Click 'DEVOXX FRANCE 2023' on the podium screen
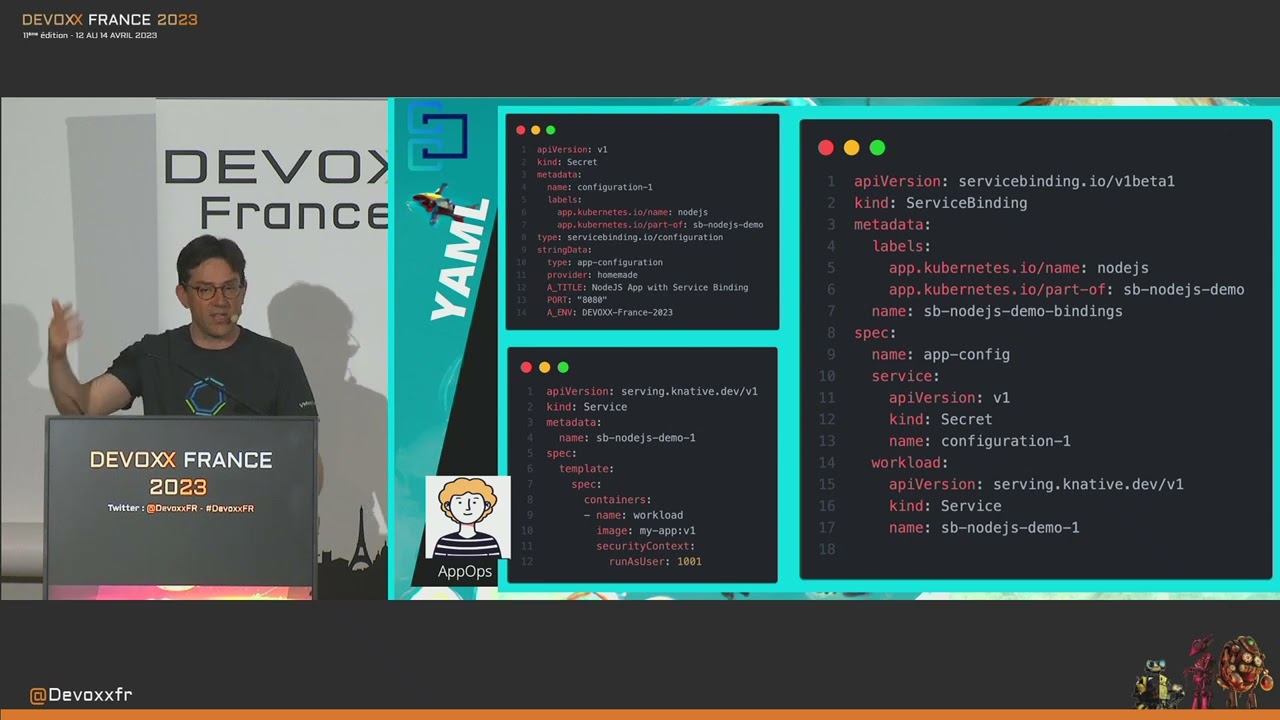The height and width of the screenshot is (720, 1280). 180,473
